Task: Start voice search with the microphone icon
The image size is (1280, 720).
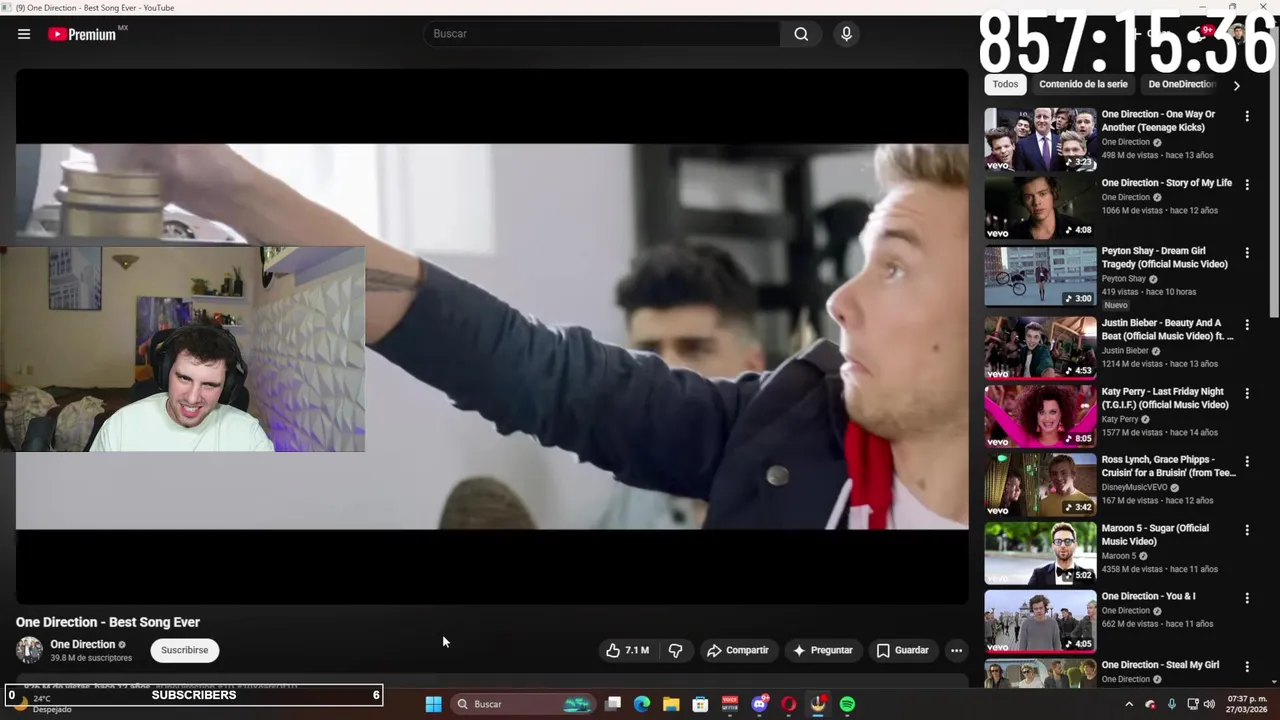Action: [846, 34]
